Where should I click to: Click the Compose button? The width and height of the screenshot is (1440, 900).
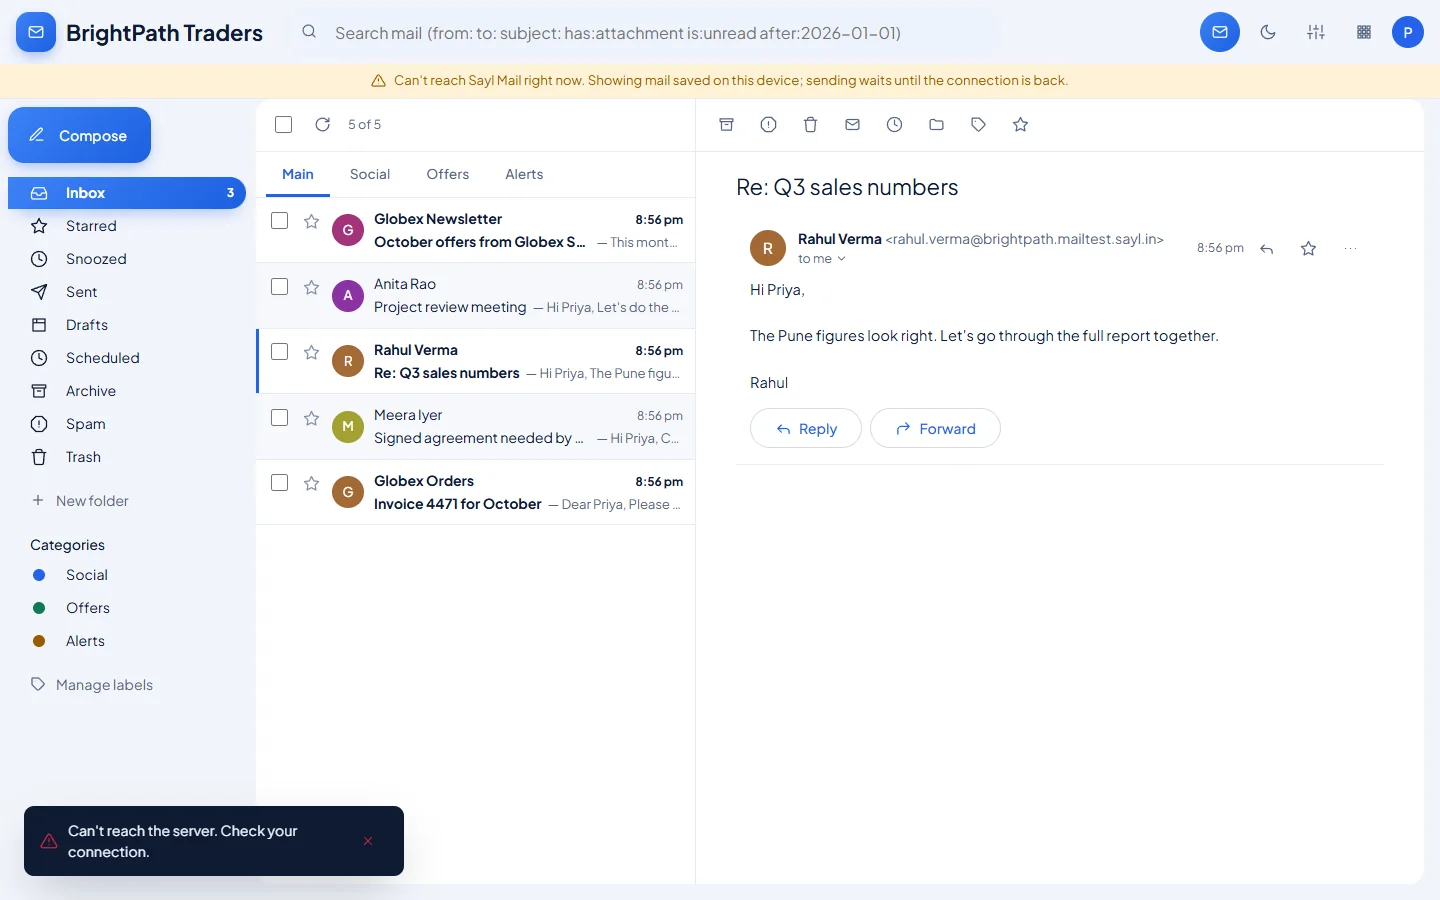[x=80, y=135]
